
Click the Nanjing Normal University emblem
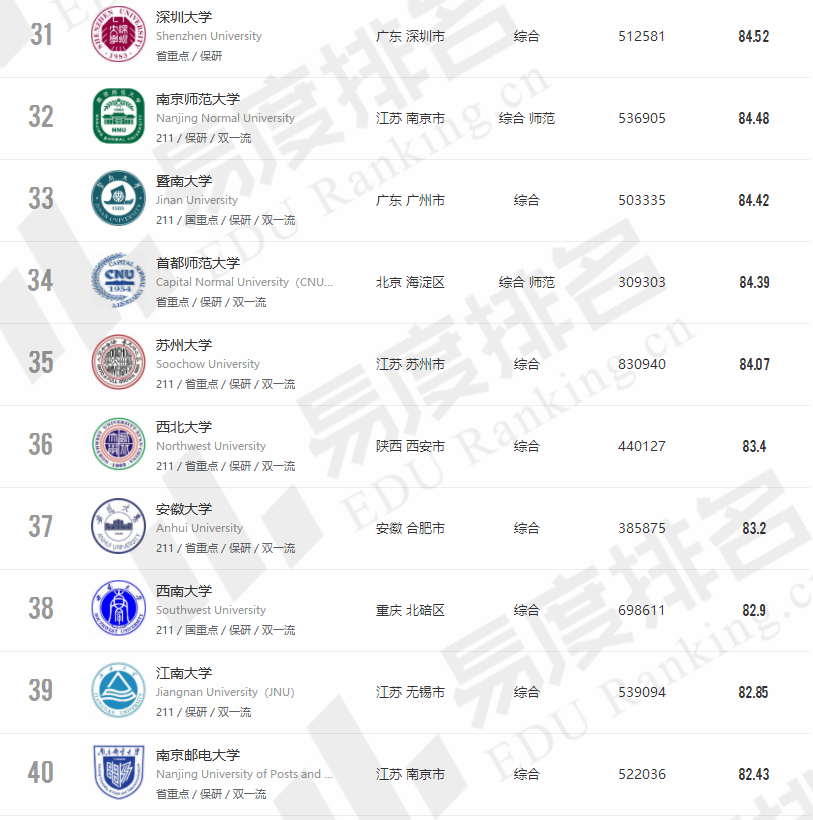click(119, 118)
